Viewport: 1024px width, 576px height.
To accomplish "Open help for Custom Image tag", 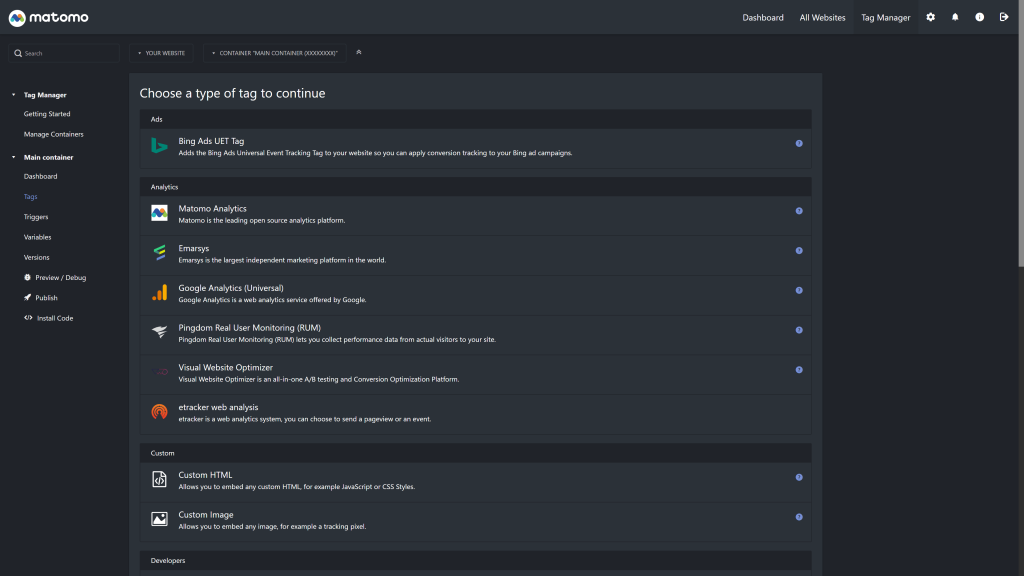I will pos(799,517).
